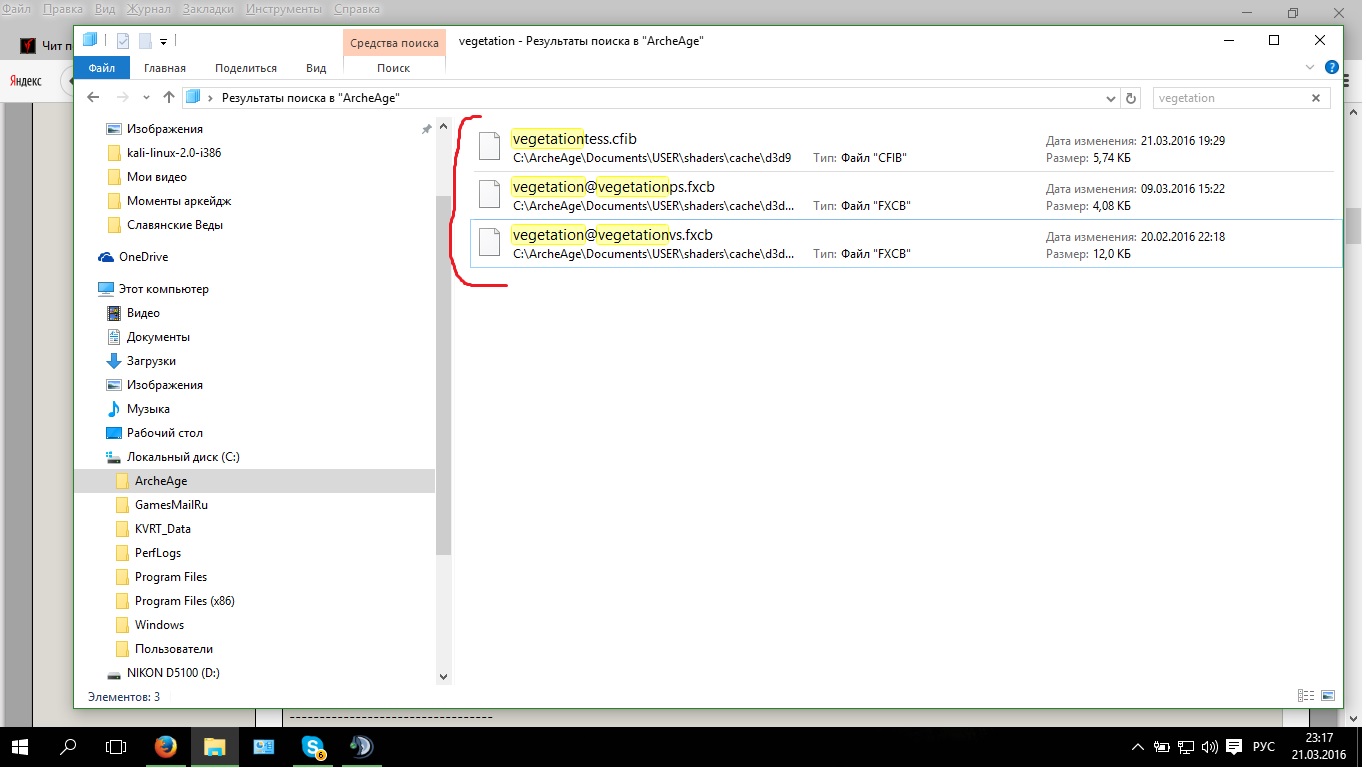
Task: Select the OneDrive cloud icon in the navigation pane
Action: (106, 257)
